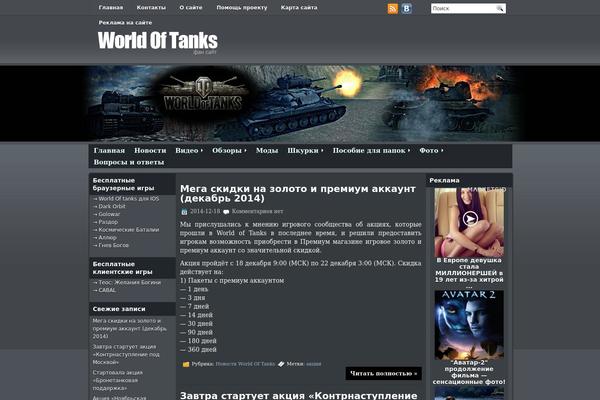
Task: Open Теос: Желания Богини link
Action: (x=130, y=282)
